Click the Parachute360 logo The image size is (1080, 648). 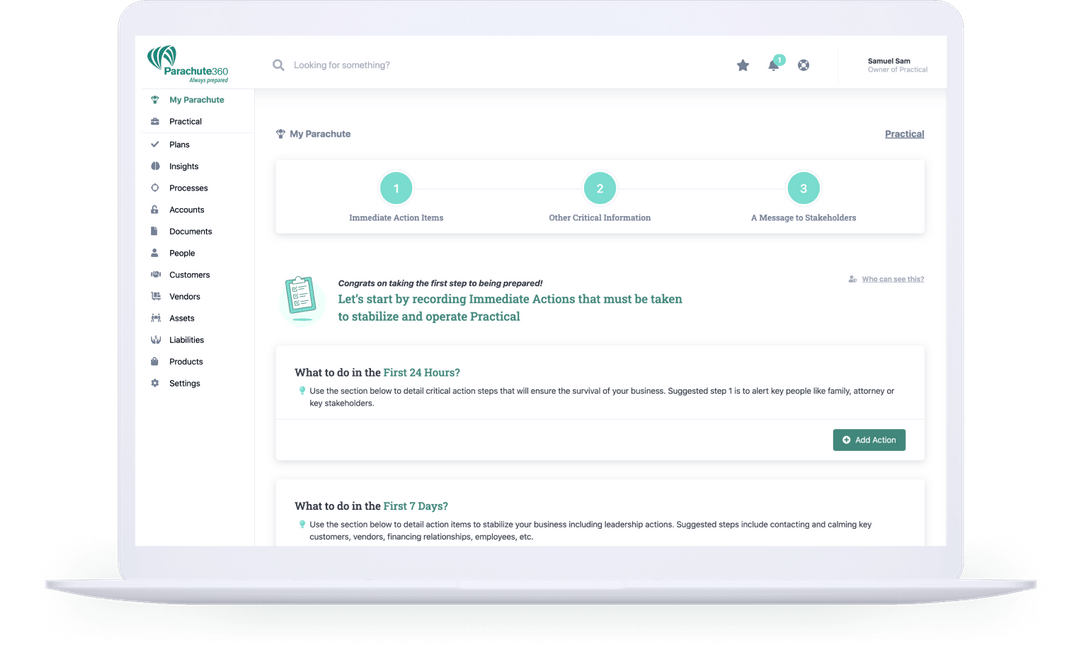click(187, 64)
